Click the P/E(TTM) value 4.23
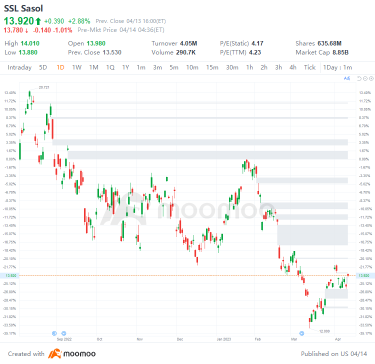Screen dimensions: 375x364 [255, 53]
